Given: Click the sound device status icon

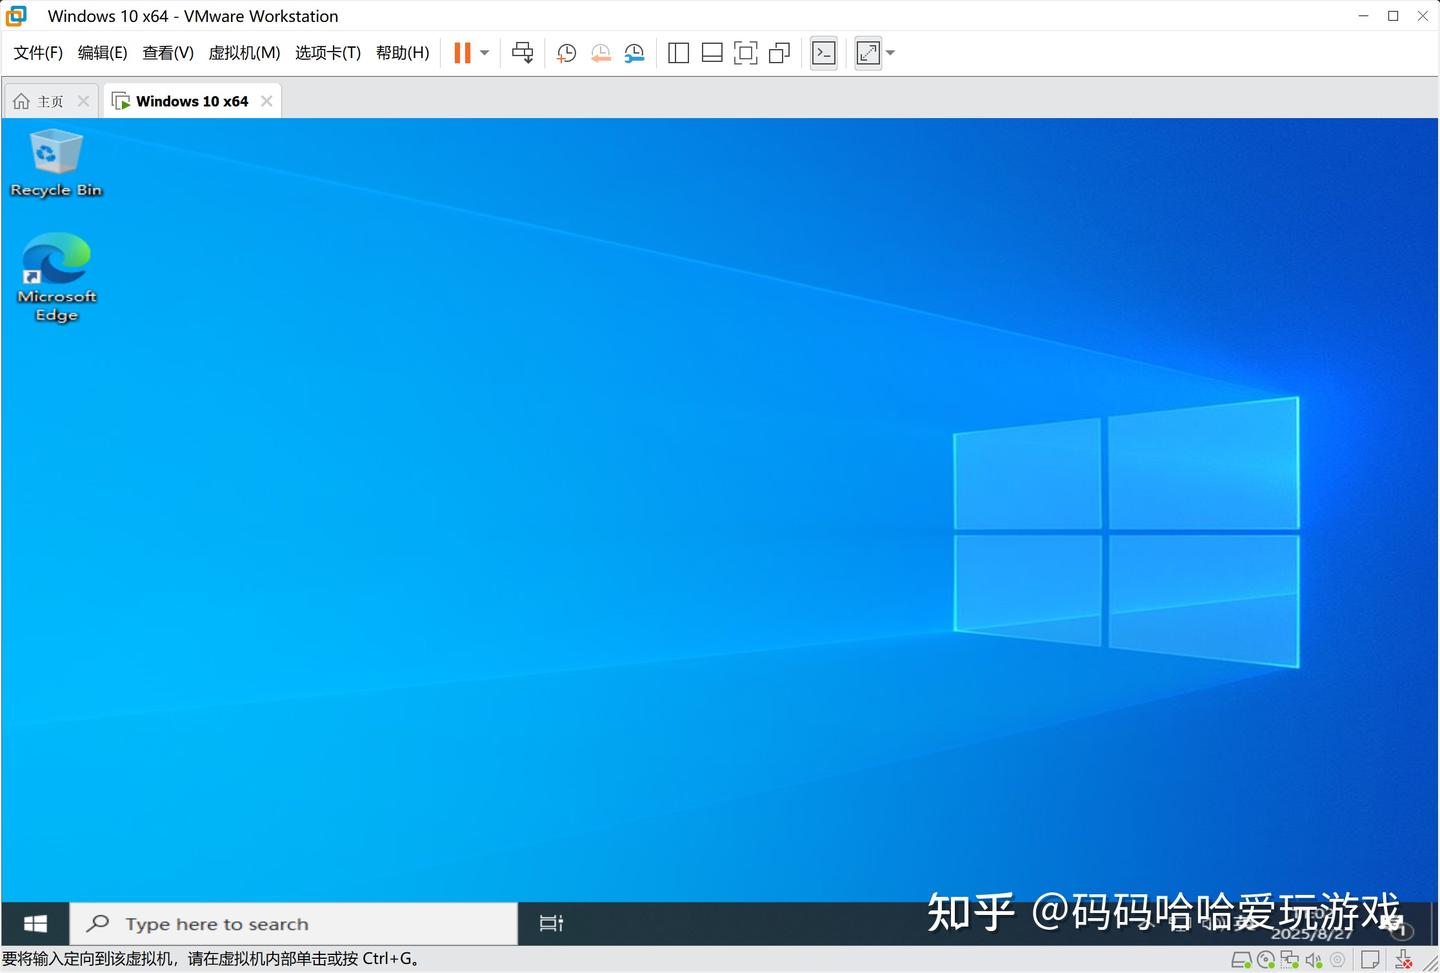Looking at the screenshot, I should pos(1315,960).
